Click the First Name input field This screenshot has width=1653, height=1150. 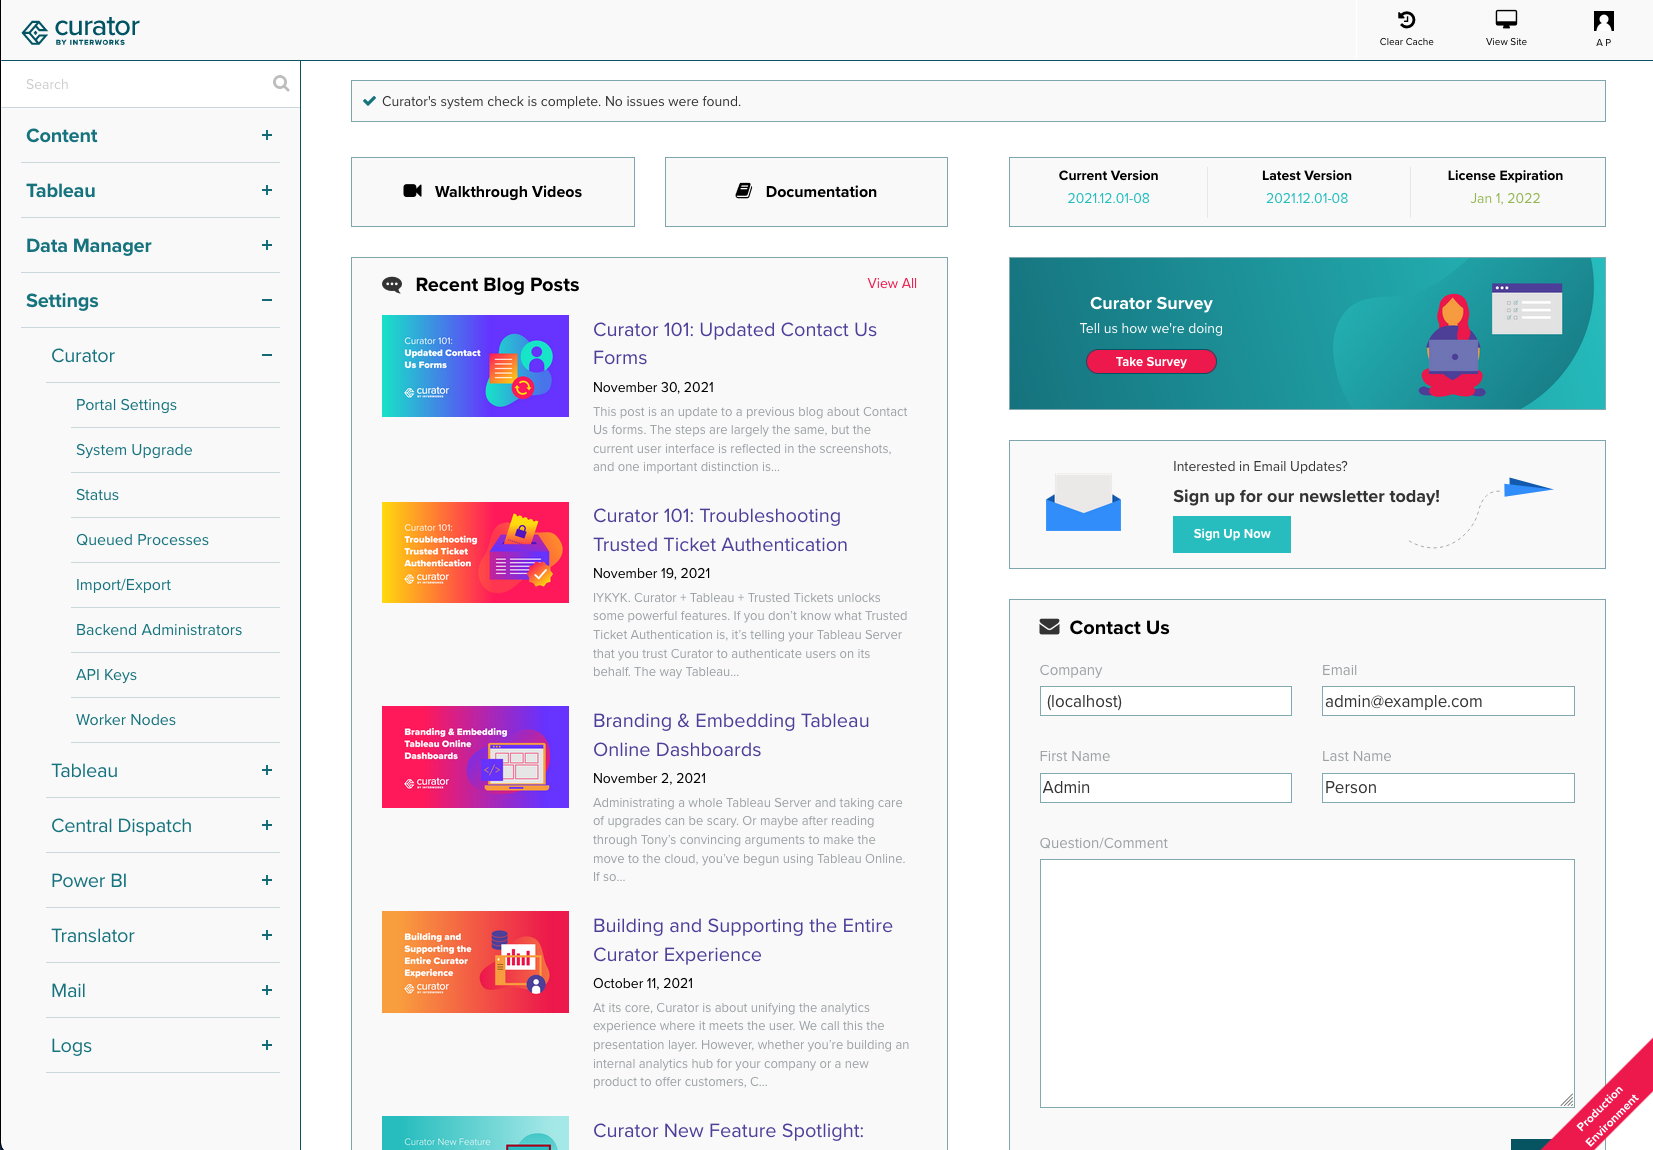click(x=1165, y=788)
